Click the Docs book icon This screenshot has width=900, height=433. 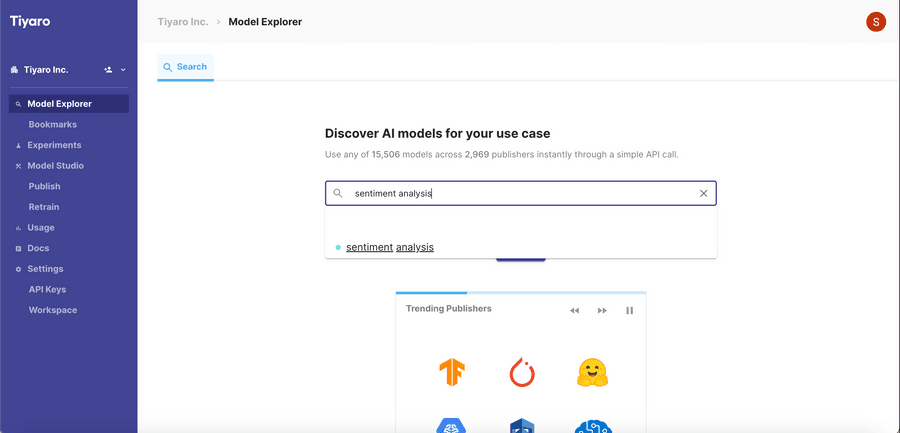pos(18,249)
